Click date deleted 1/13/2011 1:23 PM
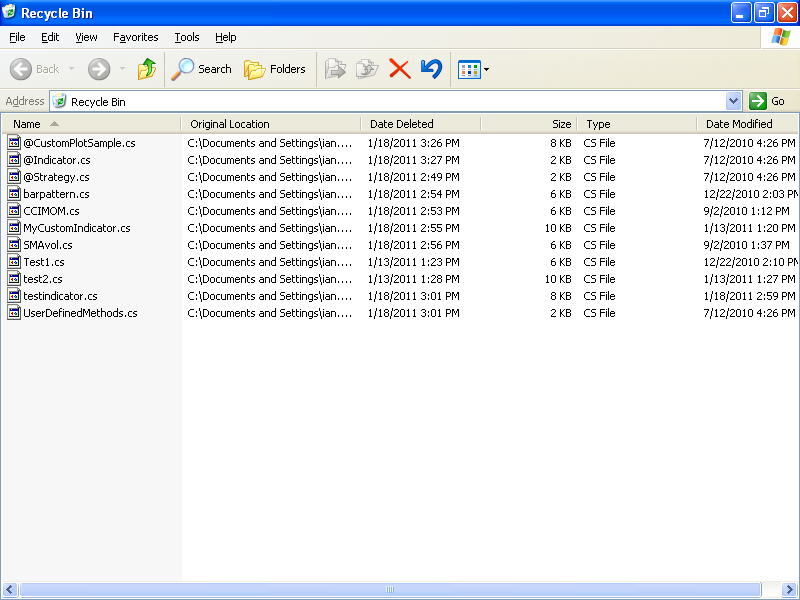800x600 pixels. pos(413,262)
